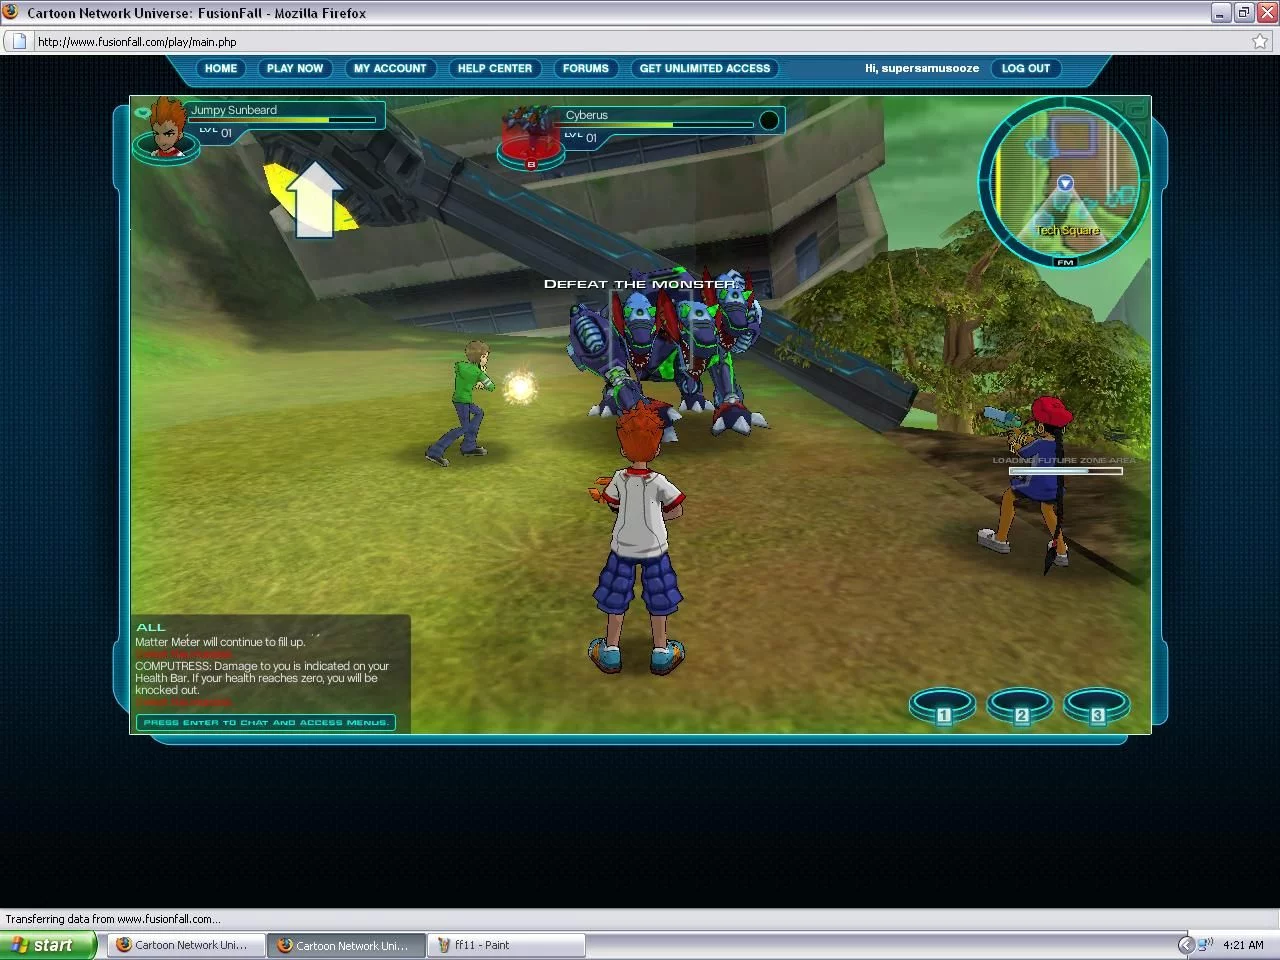Activate nano slot 1
Image resolution: width=1280 pixels, height=960 pixels.
(x=942, y=706)
